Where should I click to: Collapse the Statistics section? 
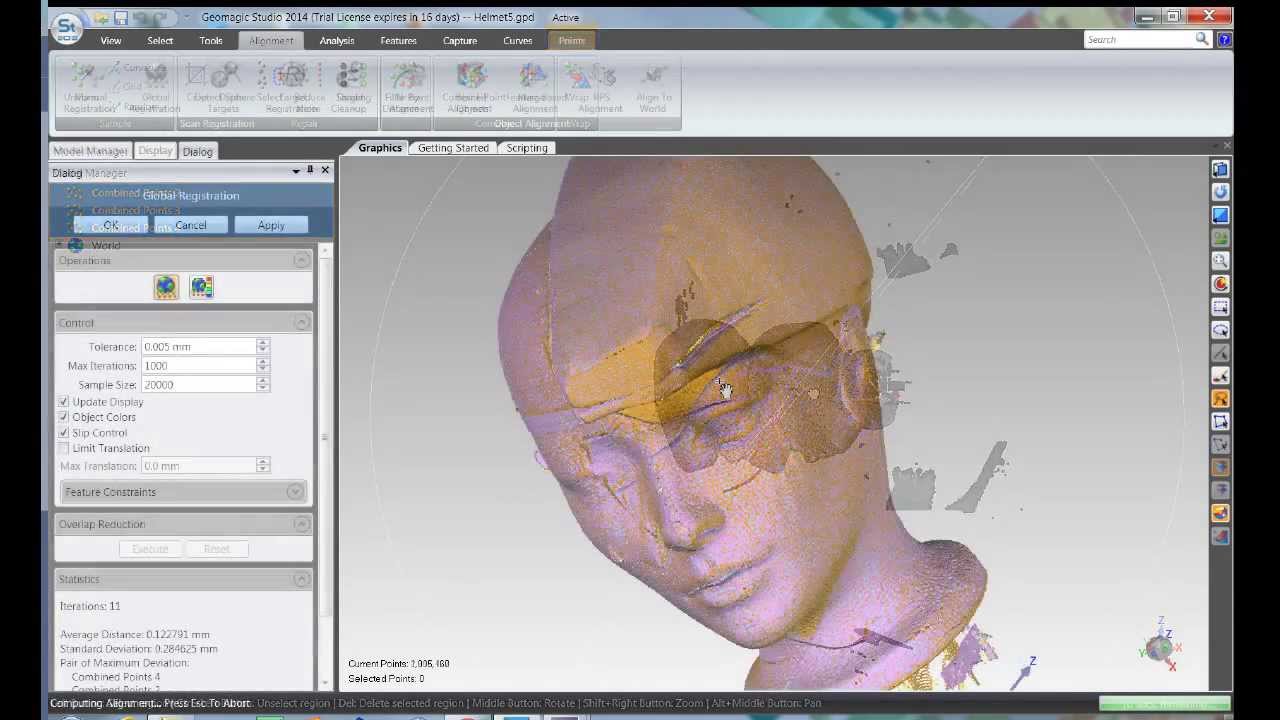pos(301,580)
